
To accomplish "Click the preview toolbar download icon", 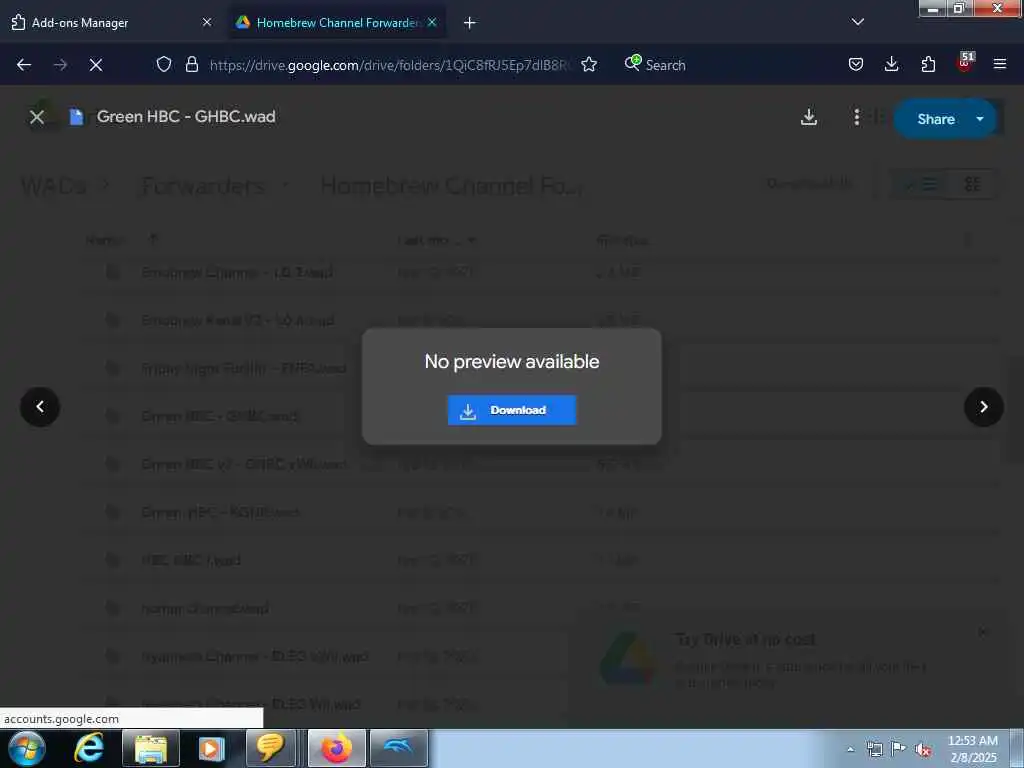I will (x=808, y=117).
